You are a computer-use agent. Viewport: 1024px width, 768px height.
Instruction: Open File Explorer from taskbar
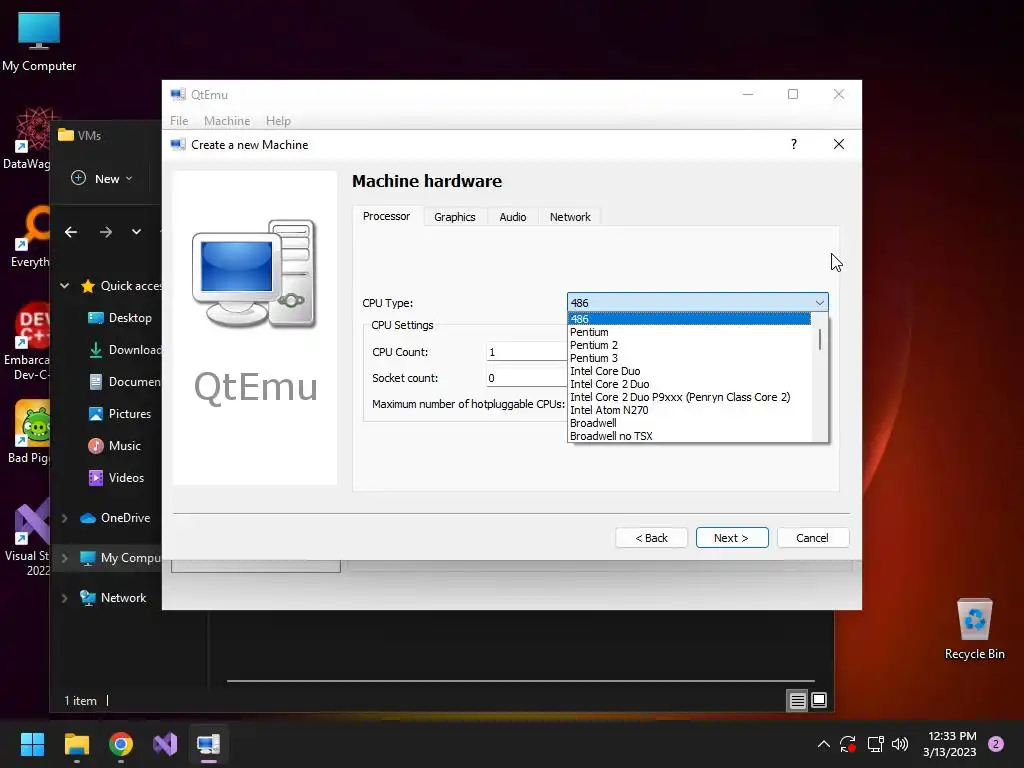pos(76,744)
